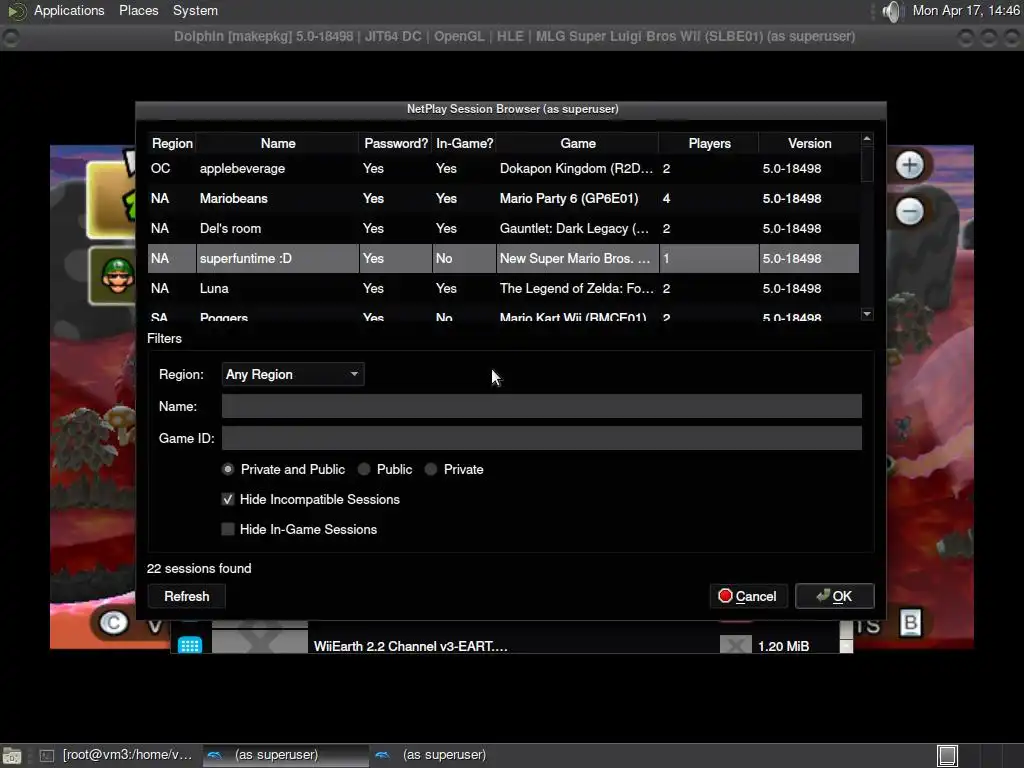Open the Places menu
Image resolution: width=1024 pixels, height=768 pixels.
pos(138,10)
